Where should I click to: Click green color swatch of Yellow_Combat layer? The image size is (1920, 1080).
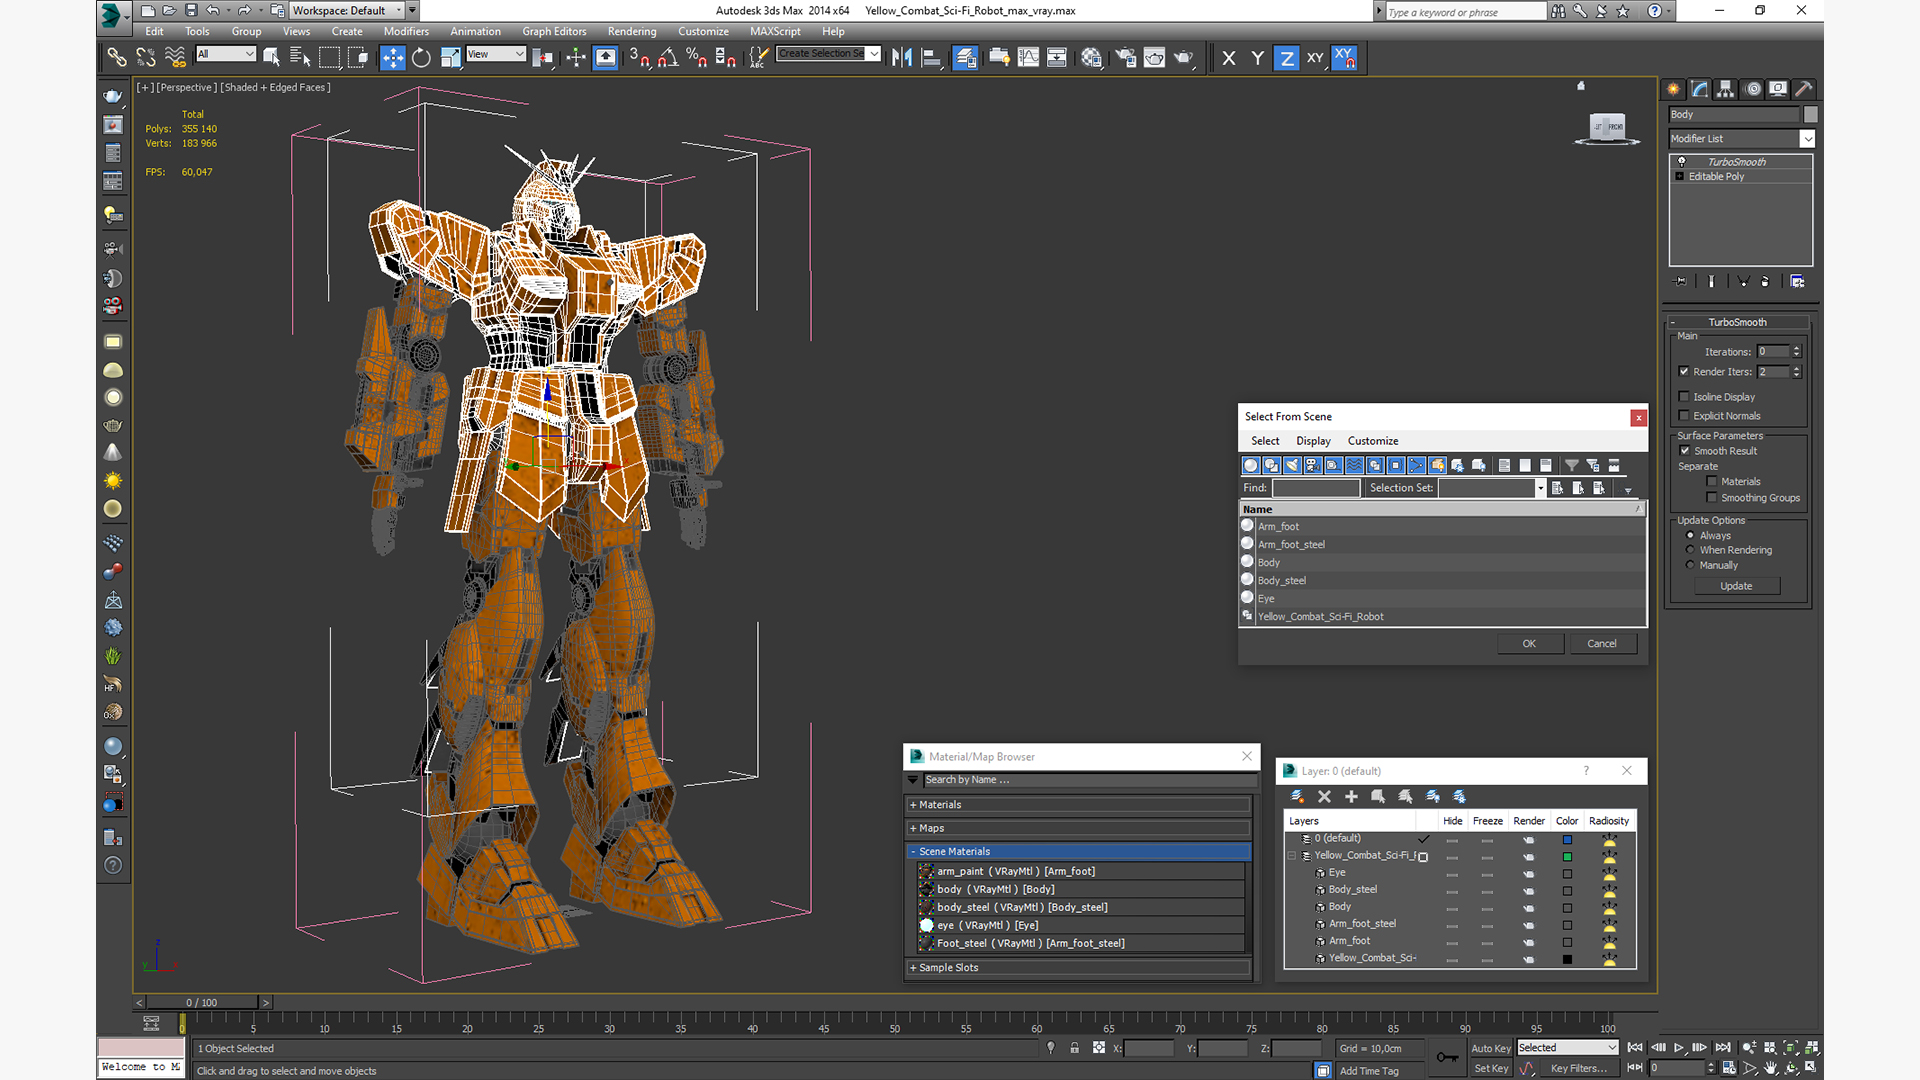point(1567,857)
